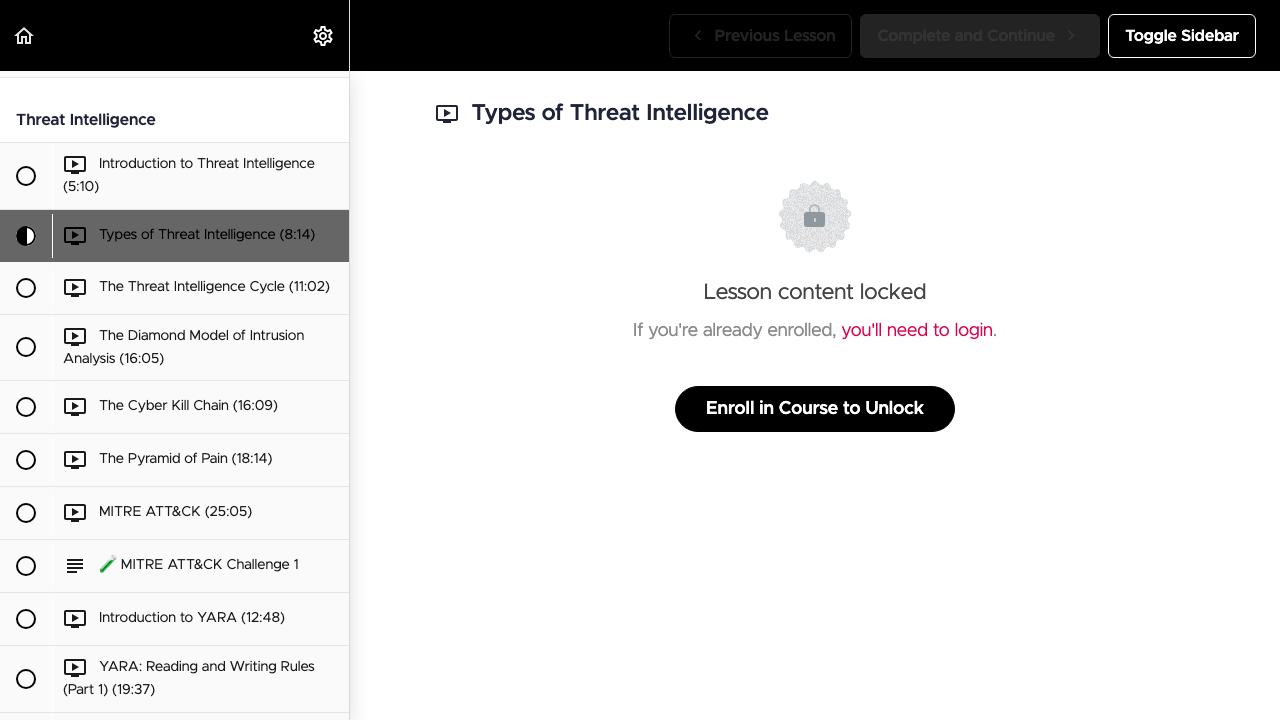This screenshot has width=1280, height=720.
Task: Click Enroll in Course to Unlock
Action: 815,409
